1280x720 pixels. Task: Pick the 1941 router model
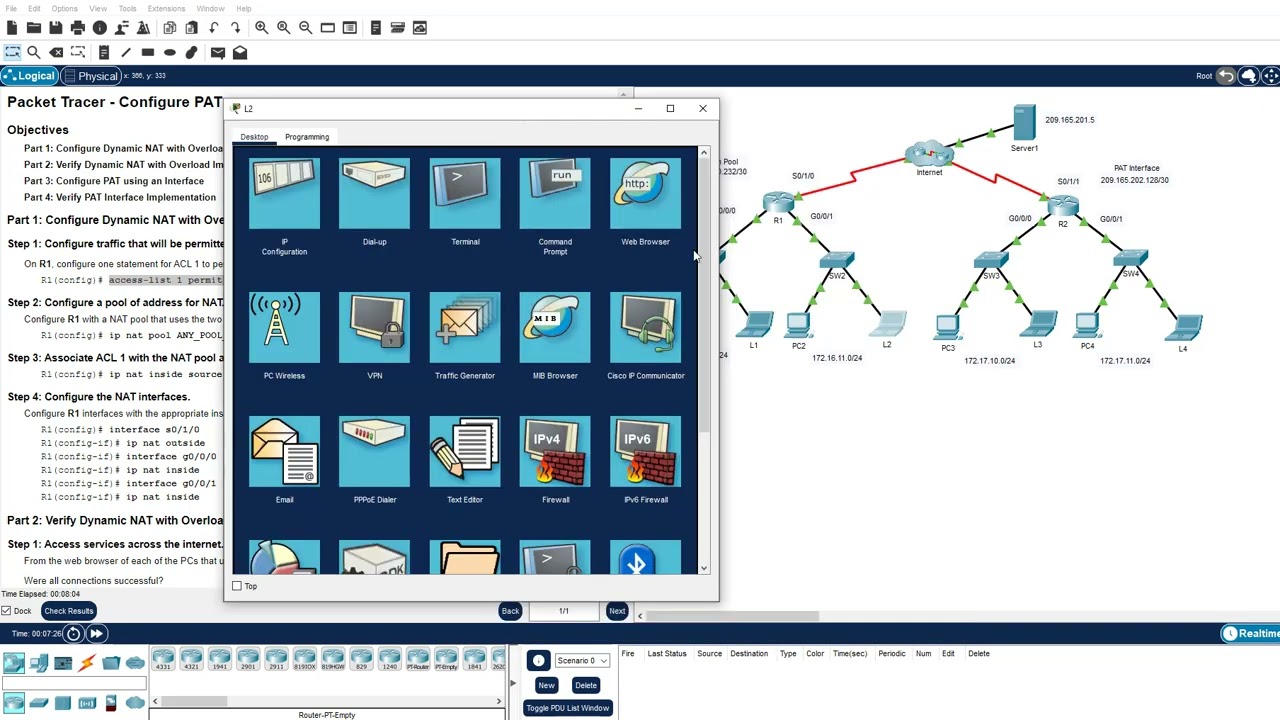click(x=219, y=659)
